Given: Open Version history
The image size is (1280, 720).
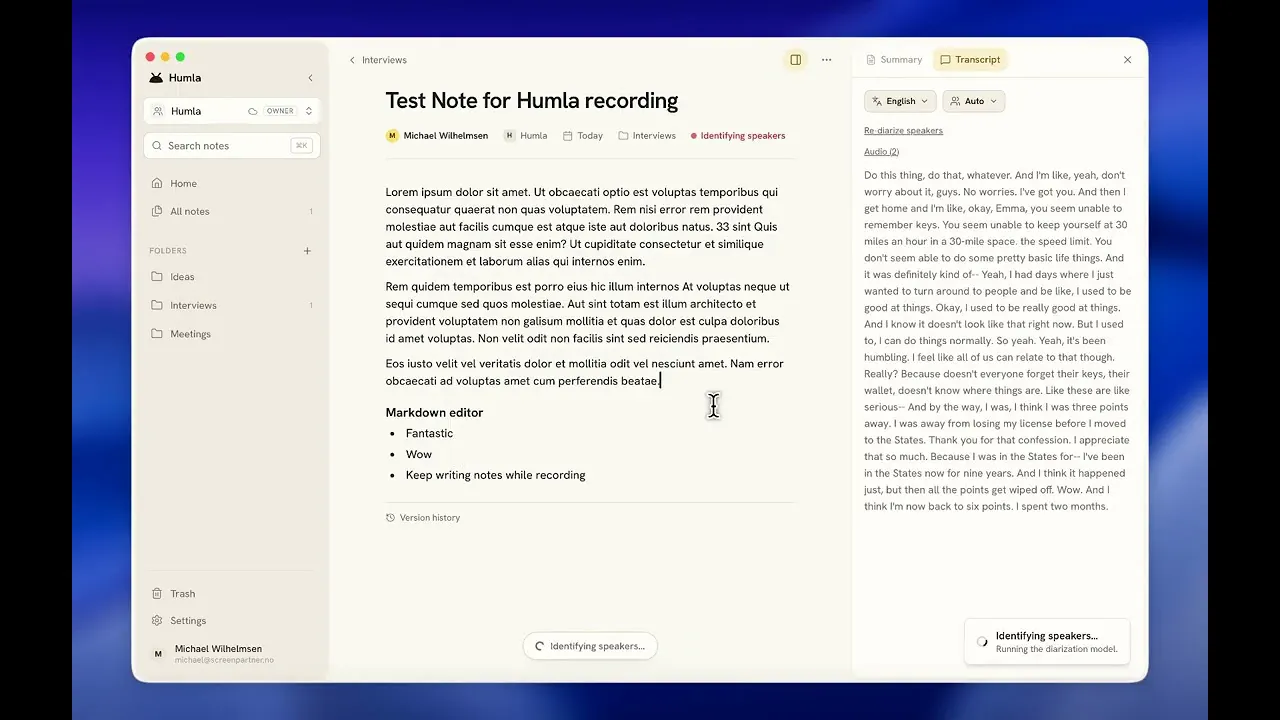Looking at the screenshot, I should click(423, 518).
